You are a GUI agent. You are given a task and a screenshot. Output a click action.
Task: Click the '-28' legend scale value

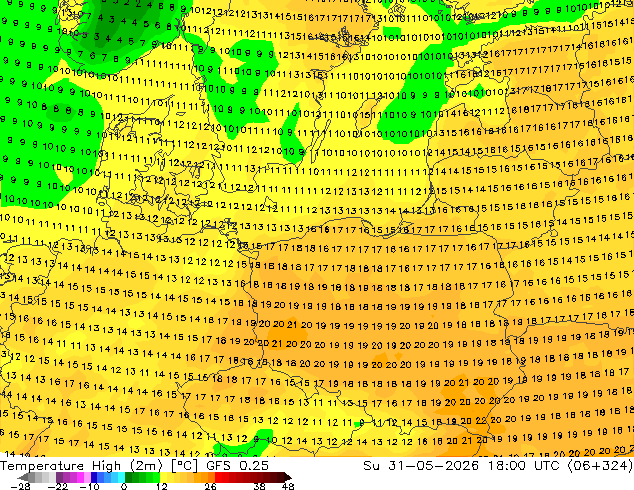pyautogui.click(x=20, y=486)
